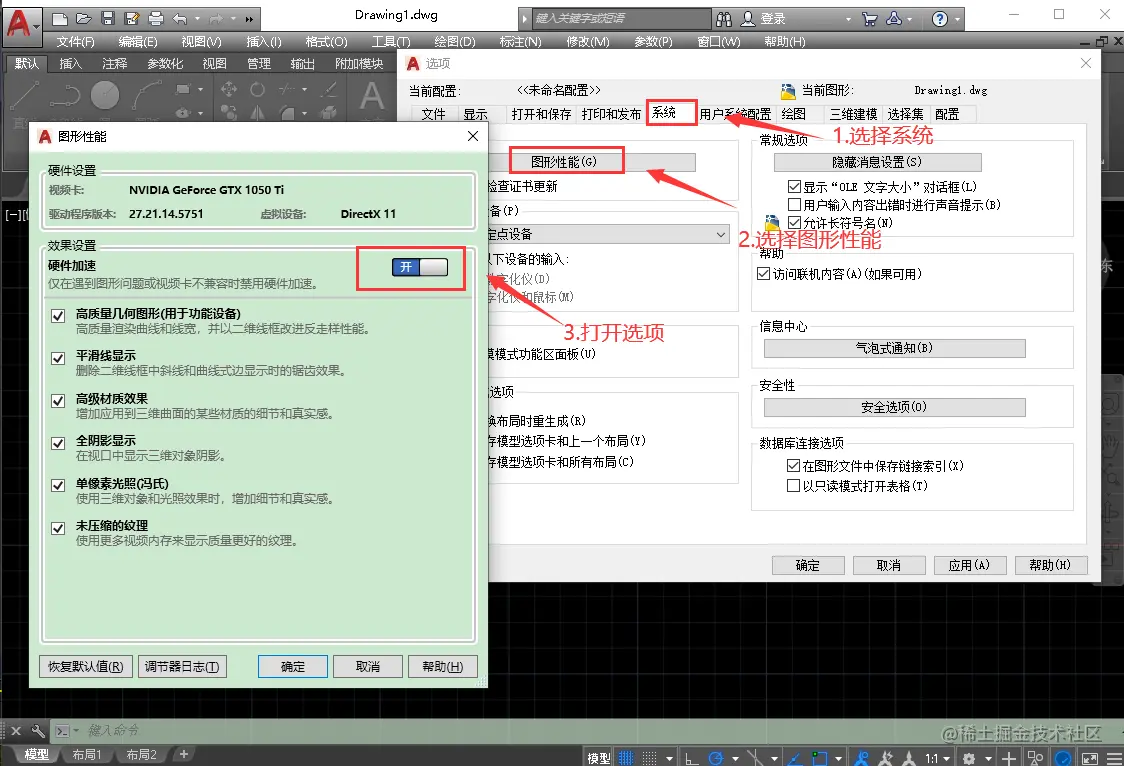Click the workspace switching gear icon
The image size is (1124, 766).
pyautogui.click(x=969, y=757)
